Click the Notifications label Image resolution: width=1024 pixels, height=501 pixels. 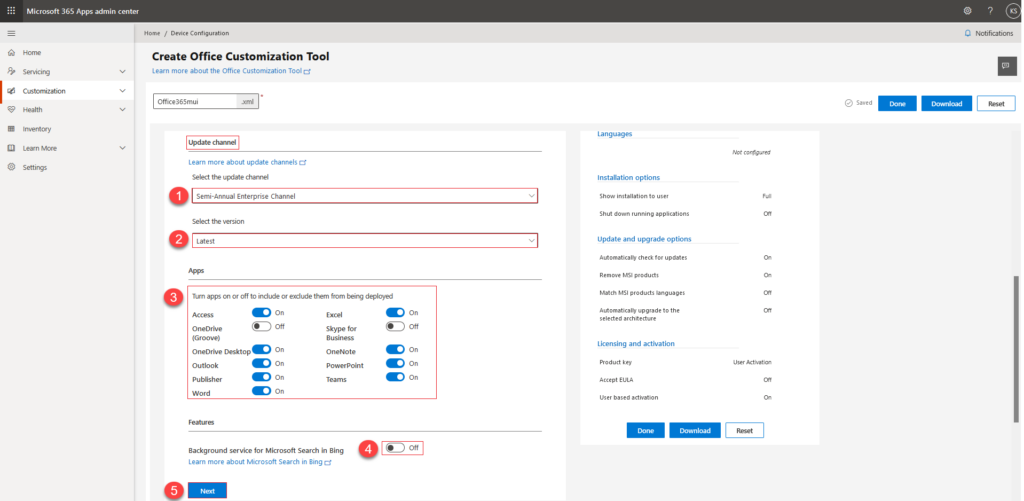coord(994,33)
